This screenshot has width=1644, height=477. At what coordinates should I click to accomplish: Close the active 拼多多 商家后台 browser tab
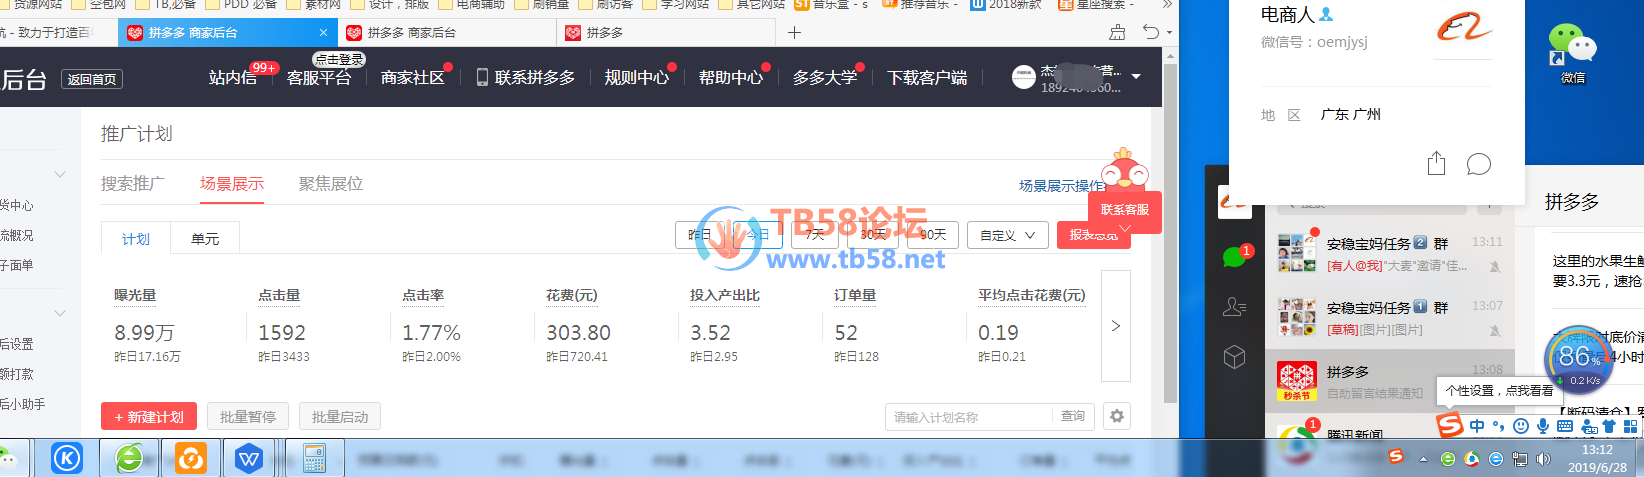point(323,32)
